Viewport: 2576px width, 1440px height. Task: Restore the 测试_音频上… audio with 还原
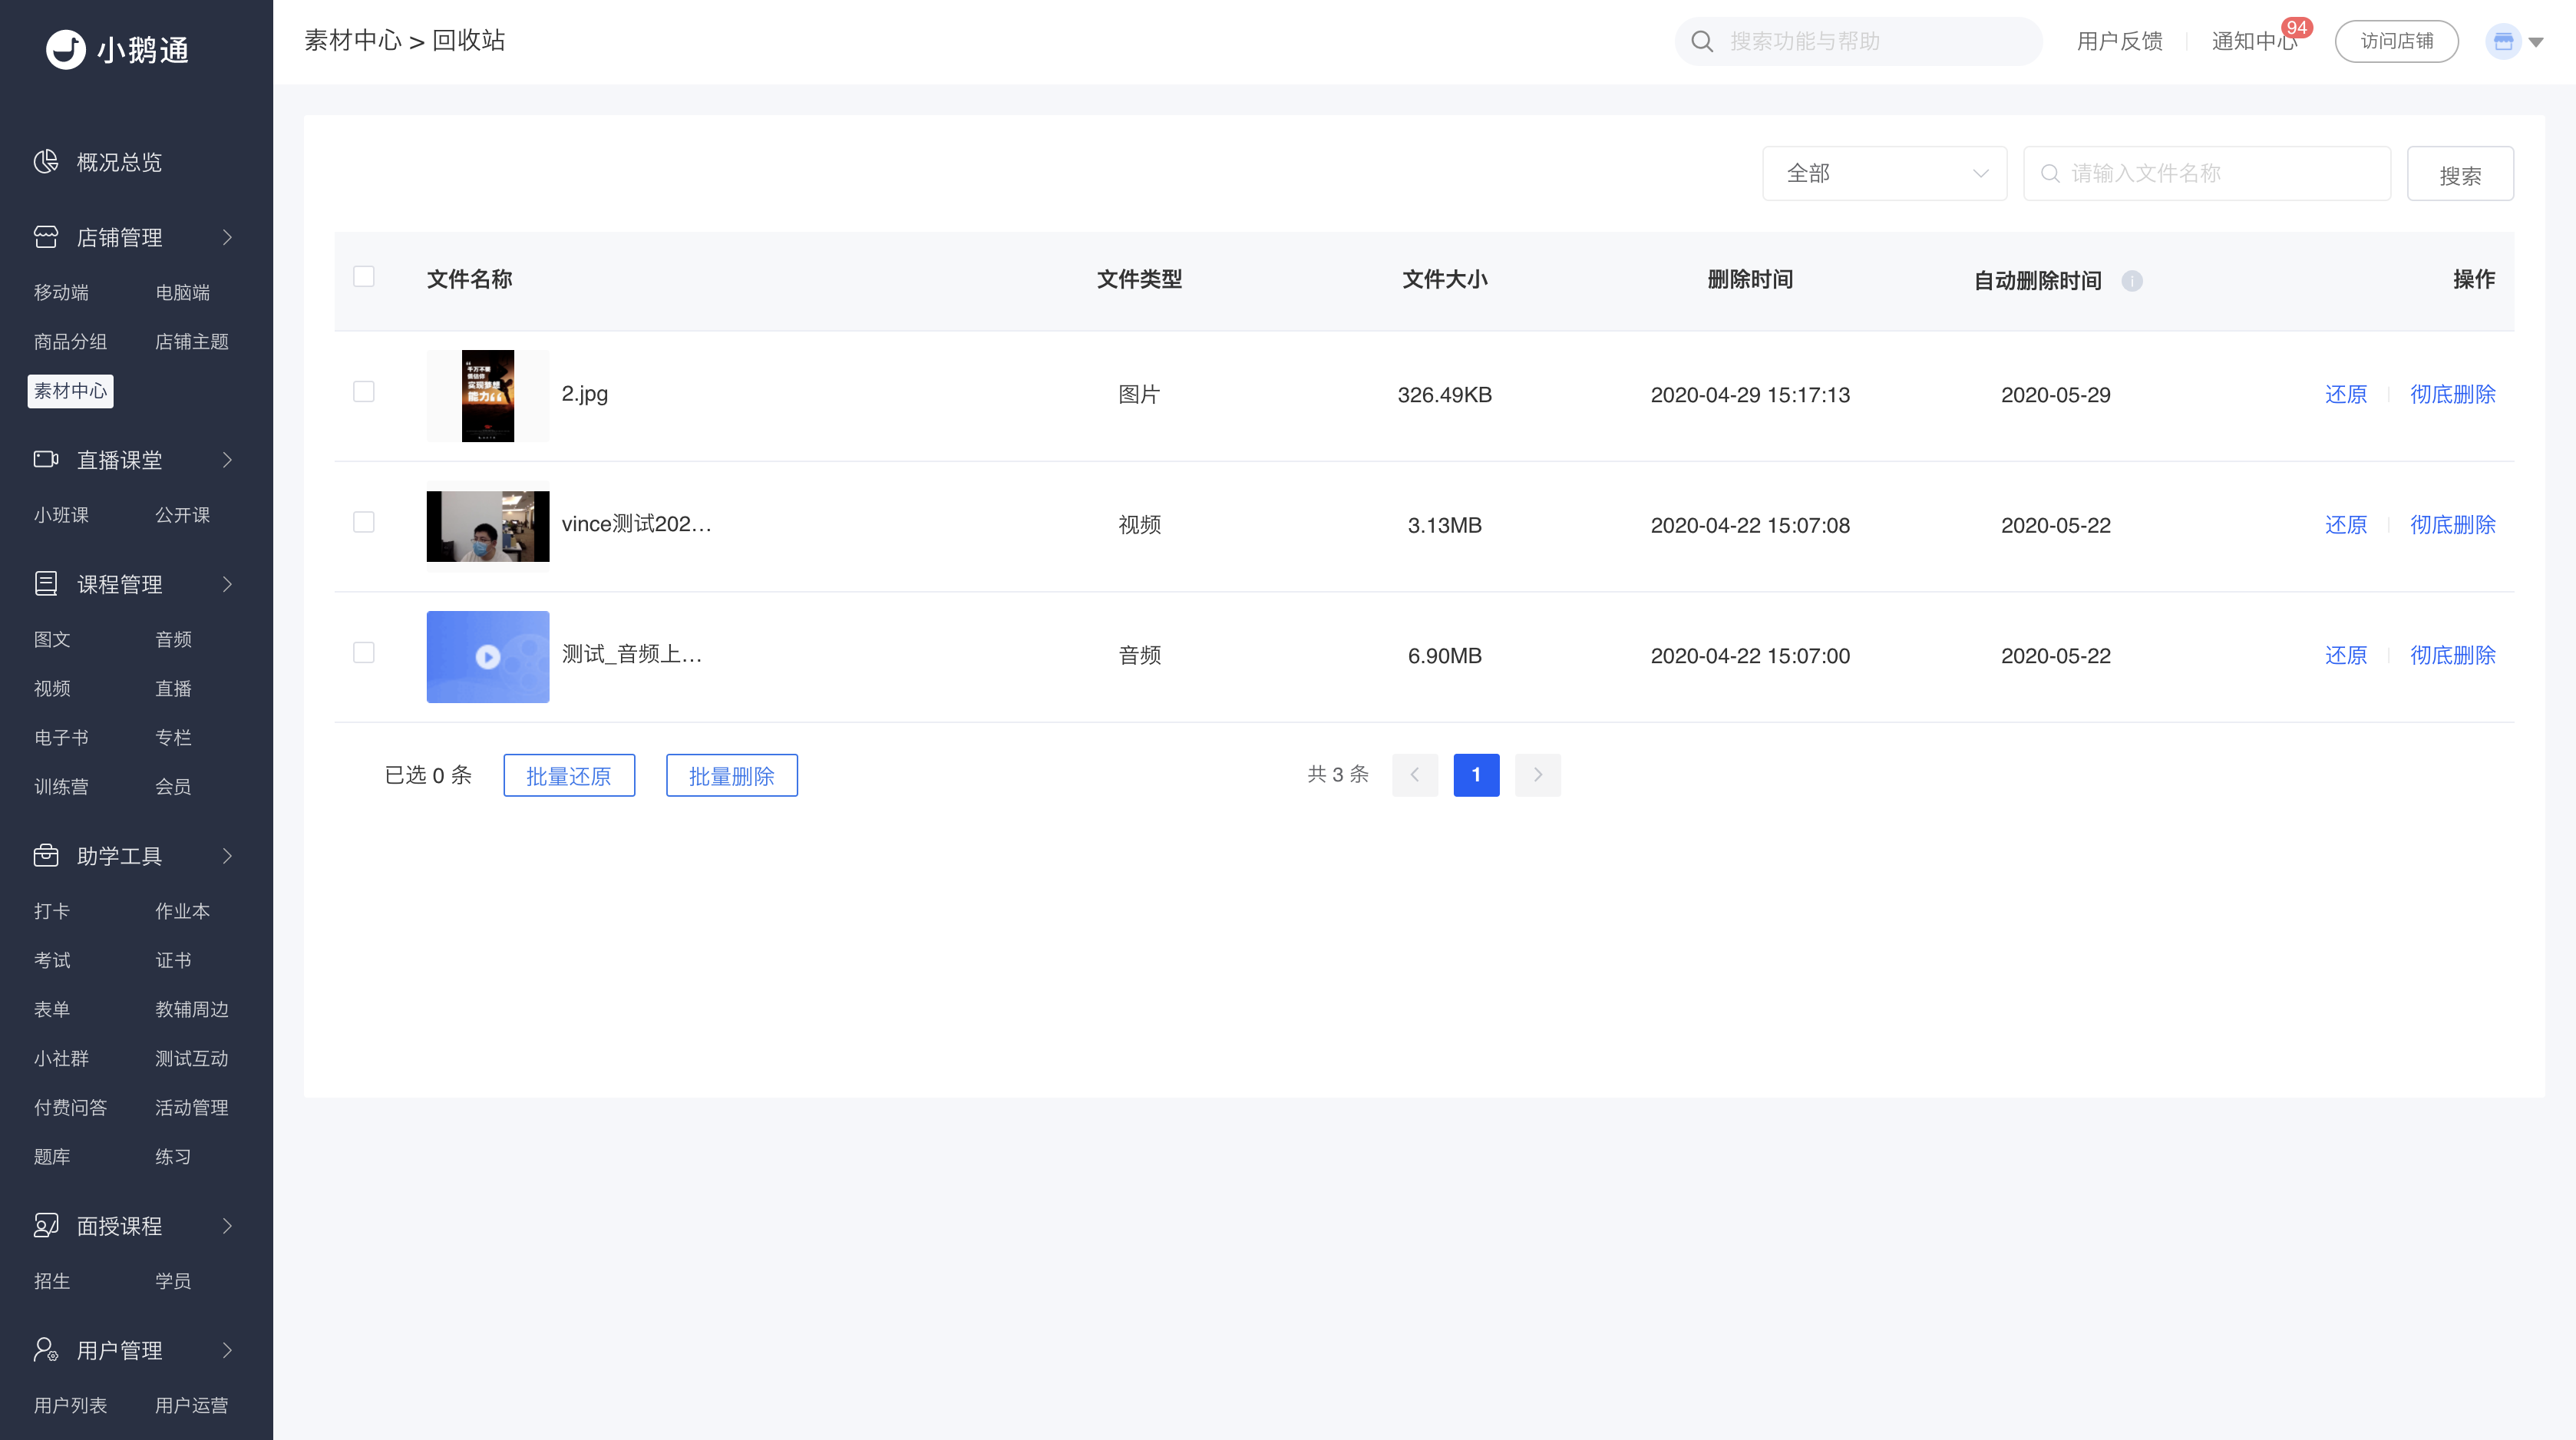(2346, 655)
